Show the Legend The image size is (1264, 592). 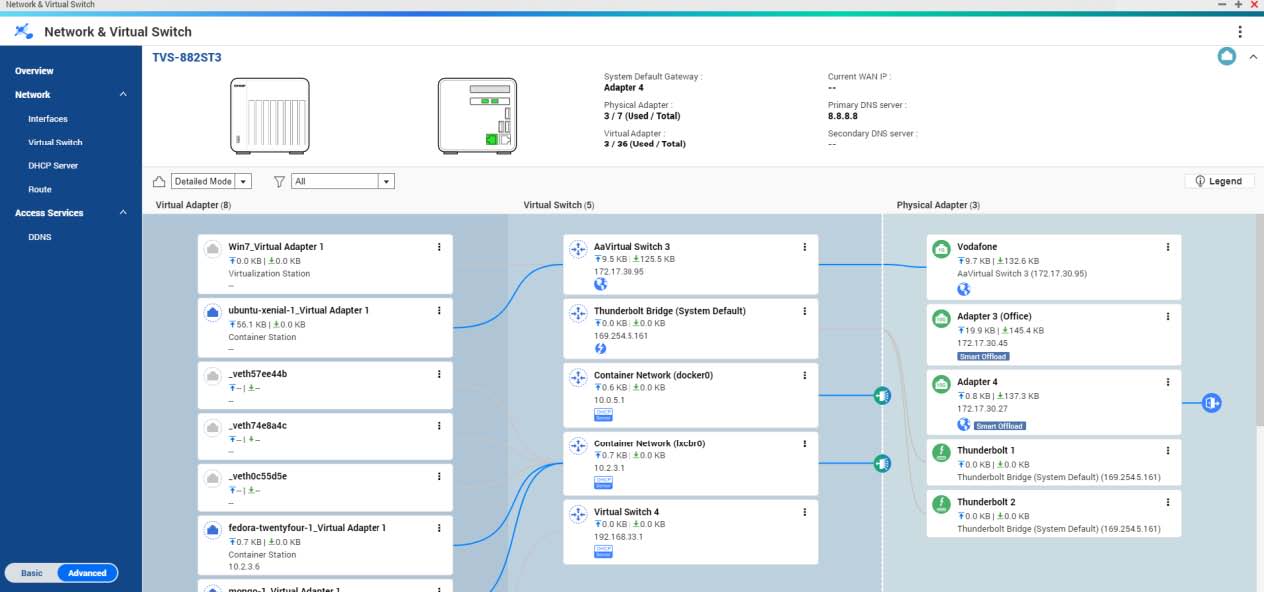tap(1218, 181)
